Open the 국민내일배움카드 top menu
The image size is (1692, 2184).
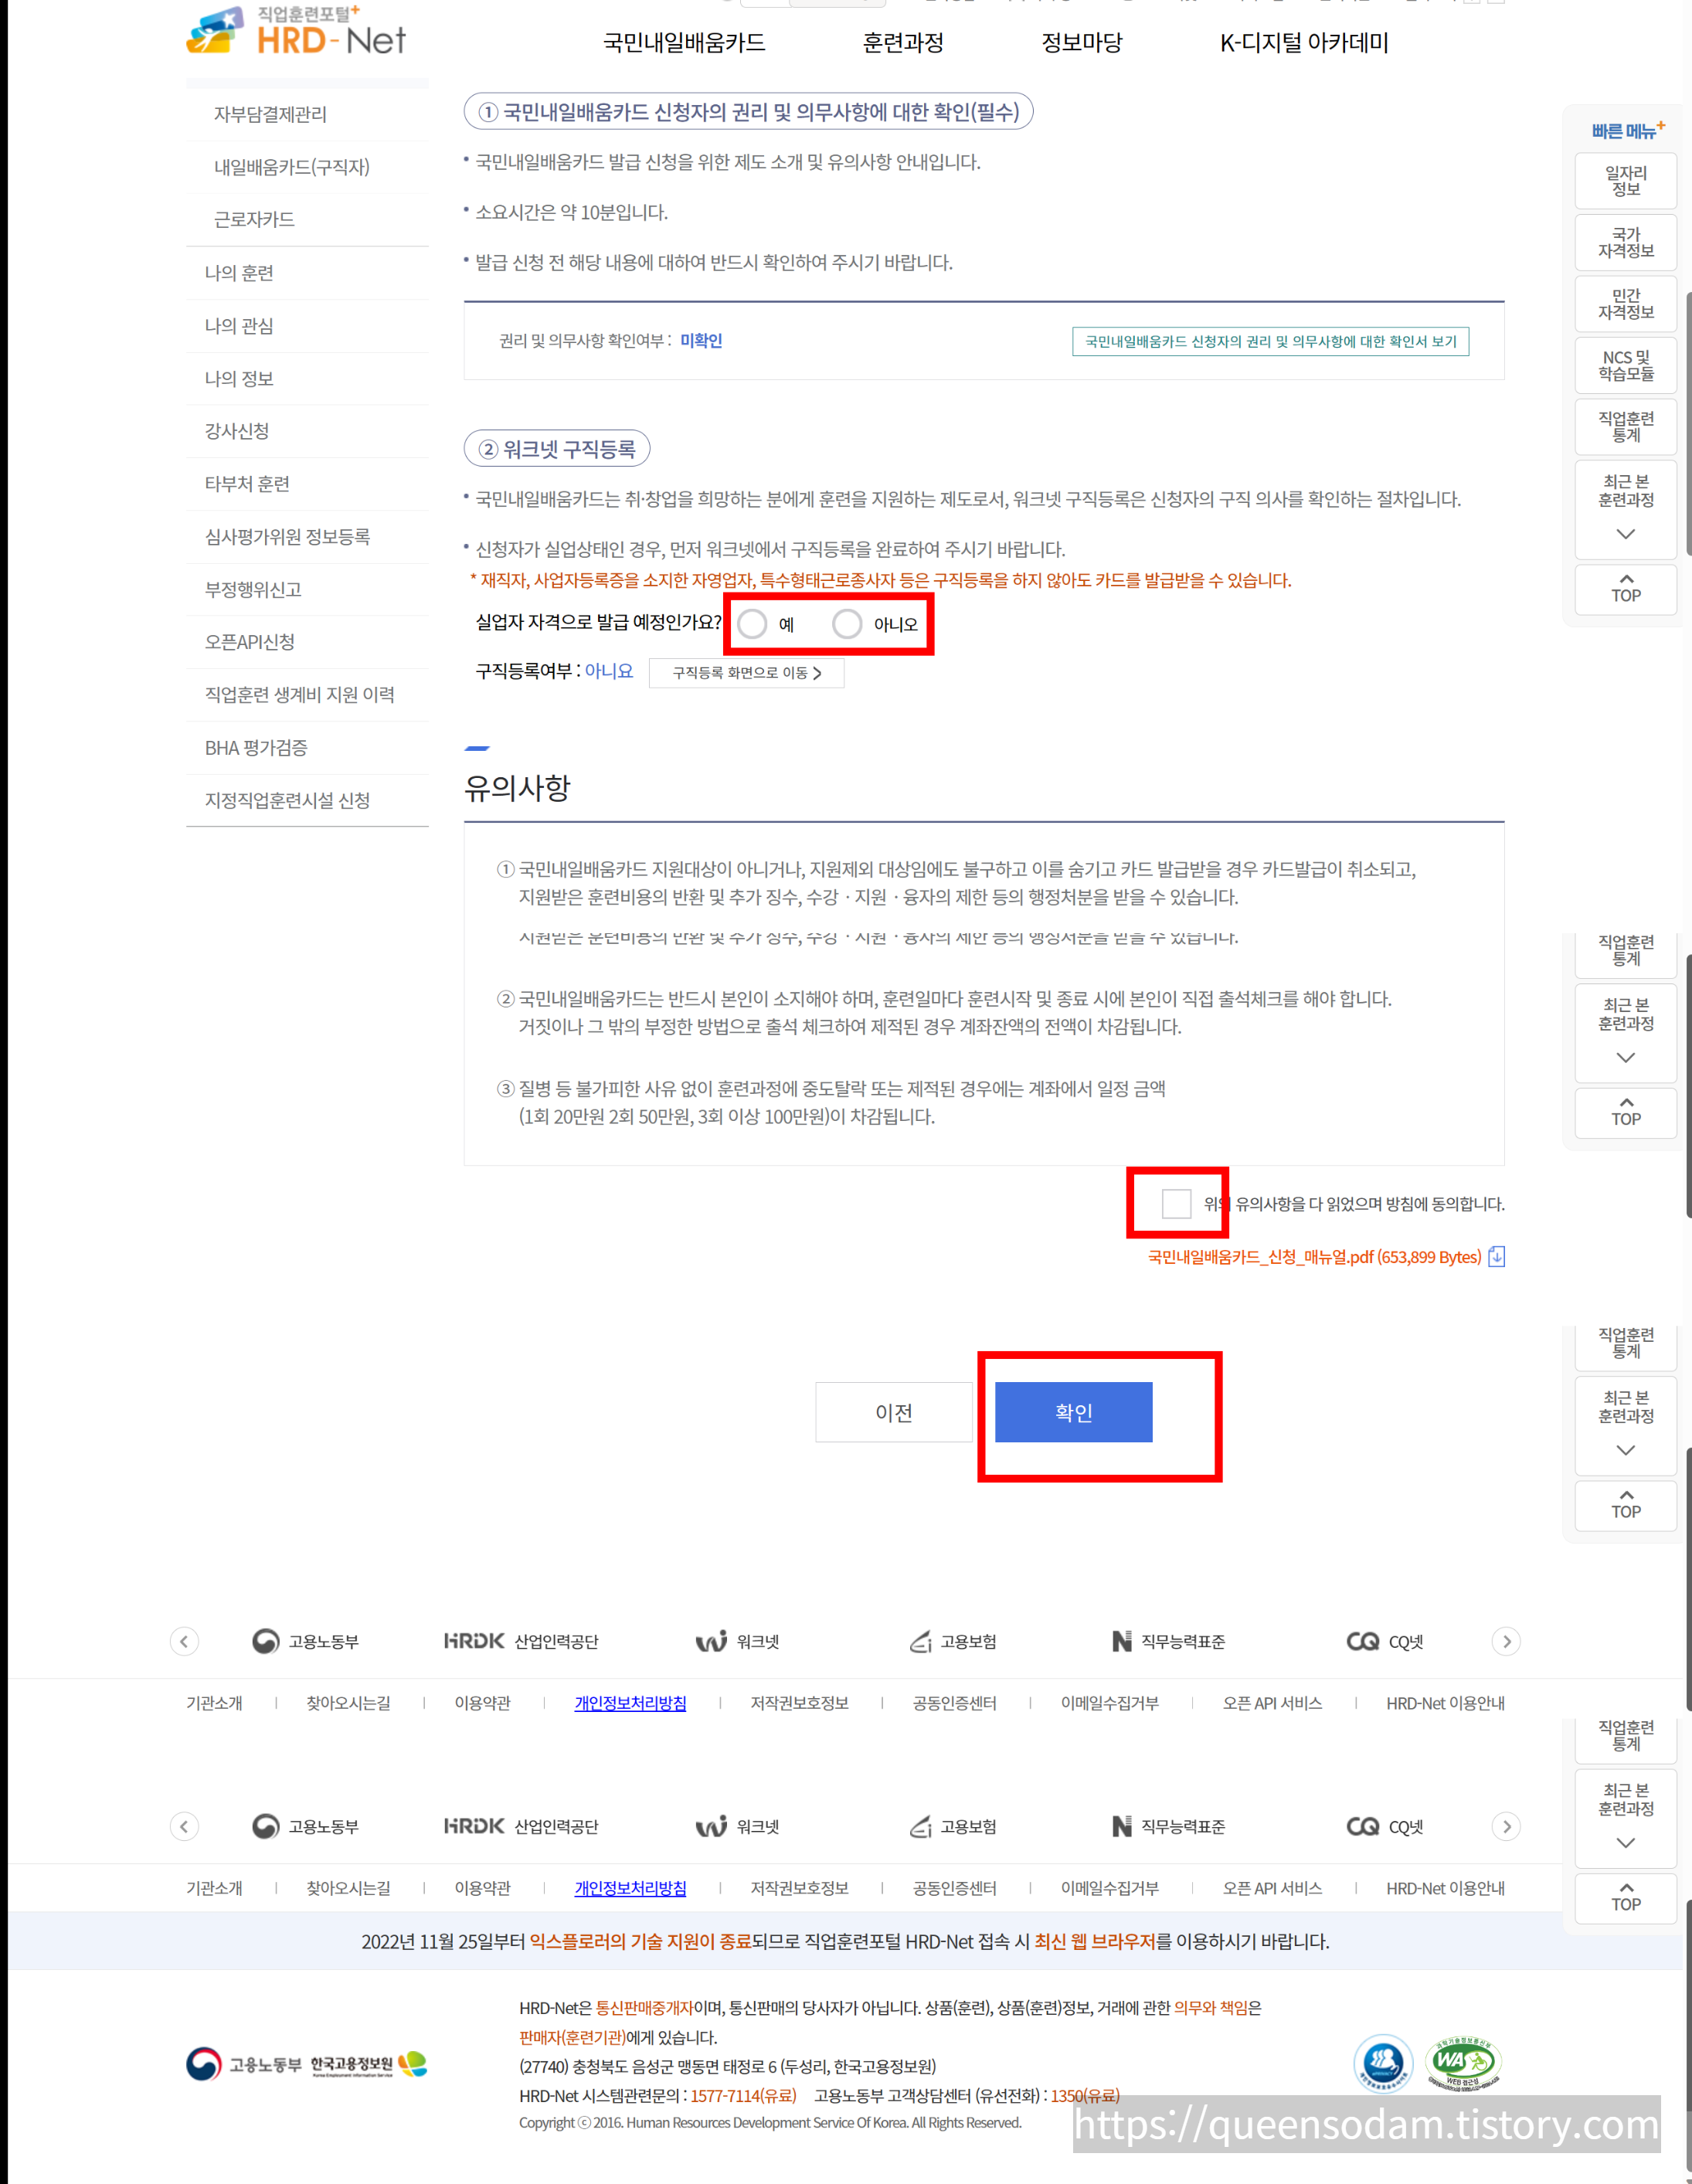point(684,43)
